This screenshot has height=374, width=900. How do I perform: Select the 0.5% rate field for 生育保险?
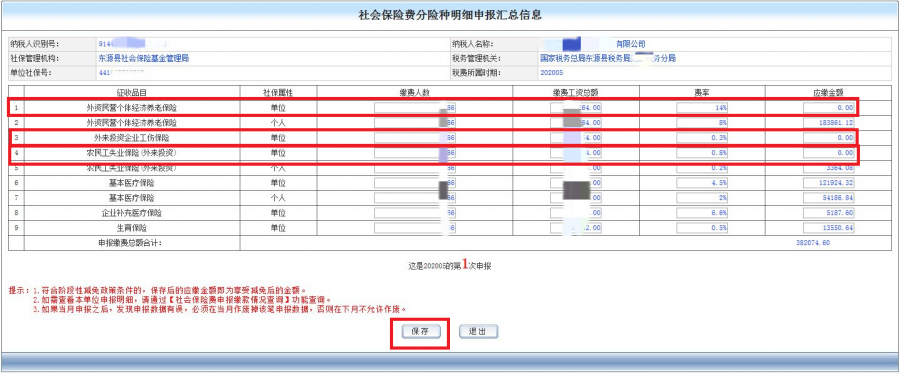[702, 228]
